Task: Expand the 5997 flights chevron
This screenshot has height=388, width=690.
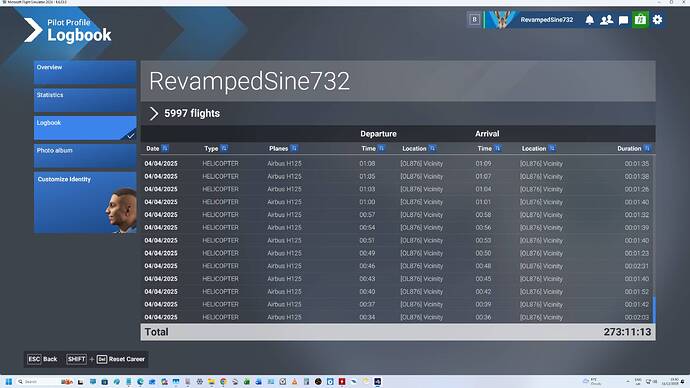Action: coord(154,113)
